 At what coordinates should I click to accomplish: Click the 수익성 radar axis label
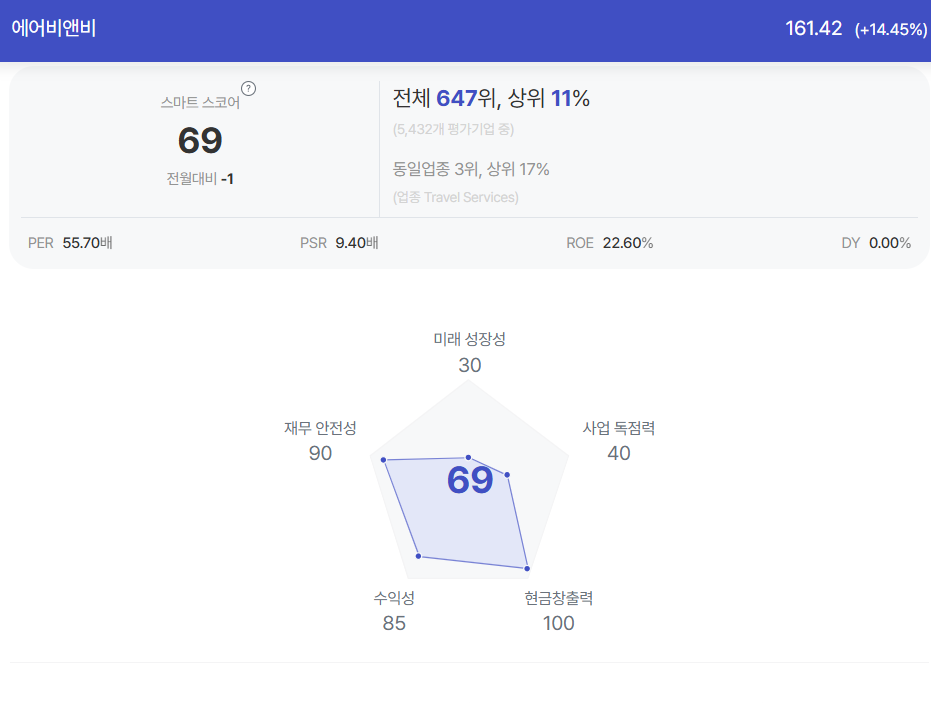(x=394, y=598)
